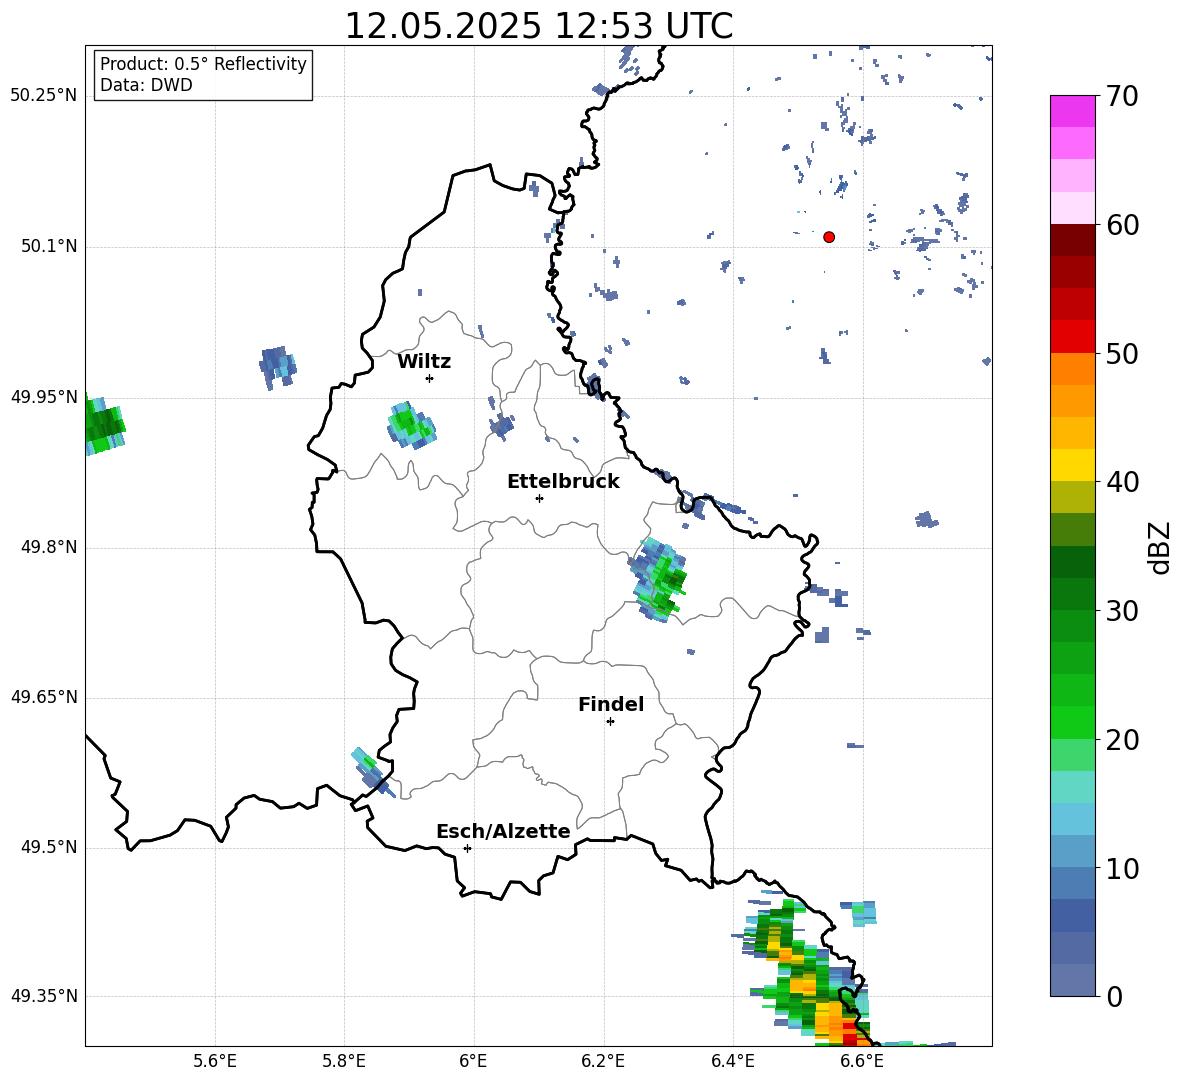The image size is (1184, 1081).
Task: Click the 30 tick on the colorbar
Action: coord(1122,611)
